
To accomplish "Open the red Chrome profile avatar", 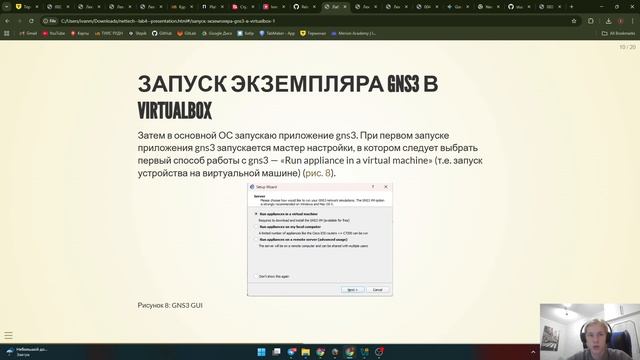I will tap(621, 21).
